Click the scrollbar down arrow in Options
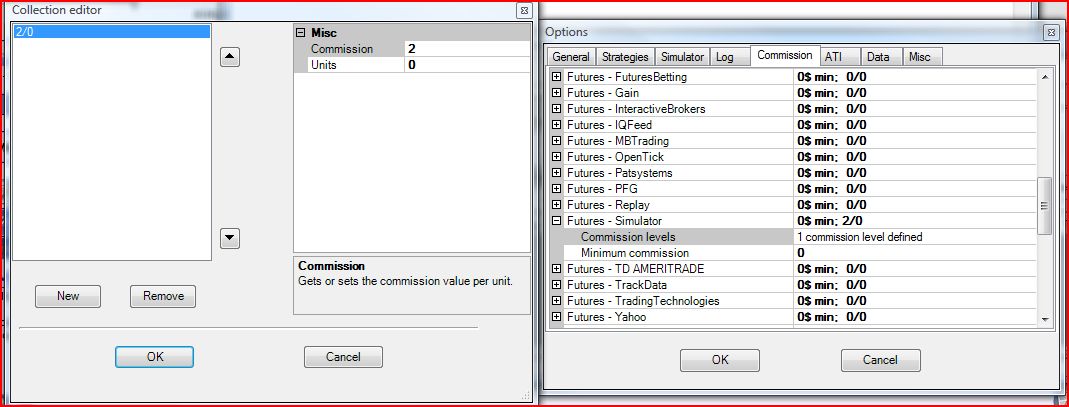Viewport: 1069px width, 407px height. [x=1045, y=318]
